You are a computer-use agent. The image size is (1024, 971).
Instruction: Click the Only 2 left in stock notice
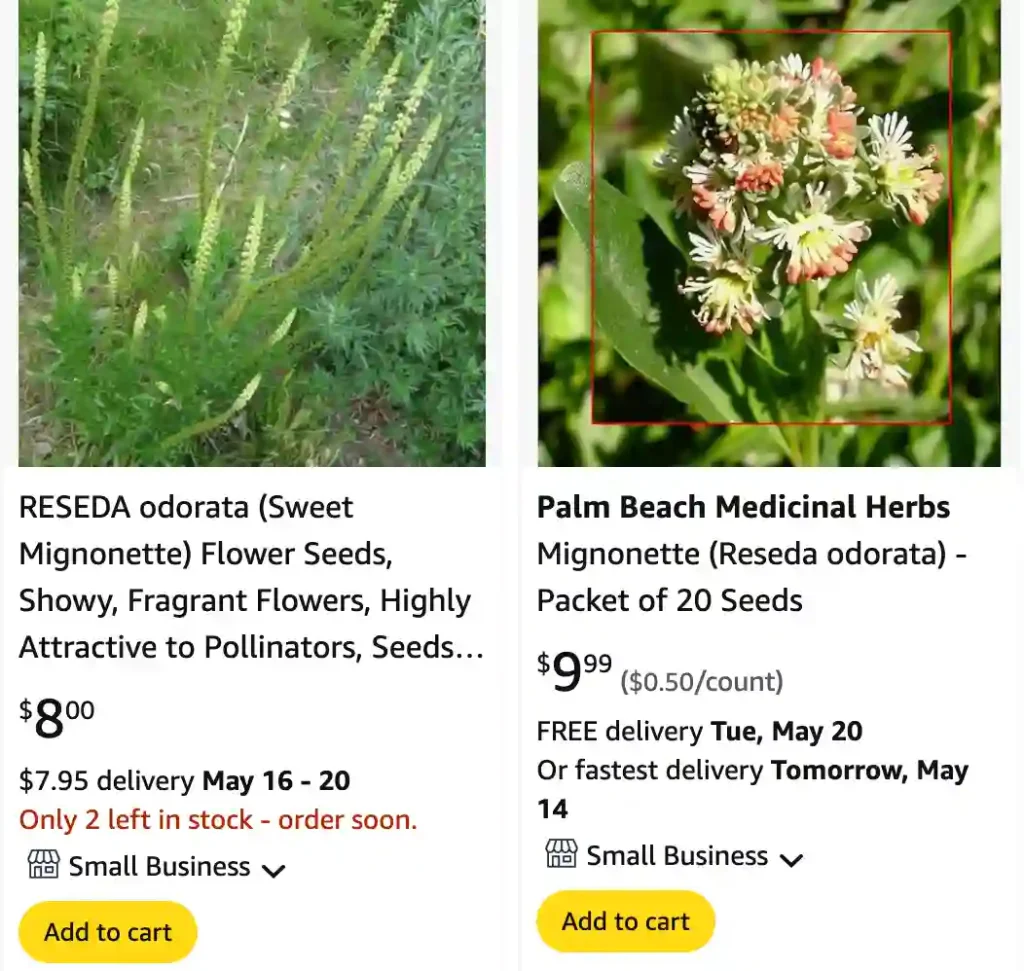pos(216,819)
